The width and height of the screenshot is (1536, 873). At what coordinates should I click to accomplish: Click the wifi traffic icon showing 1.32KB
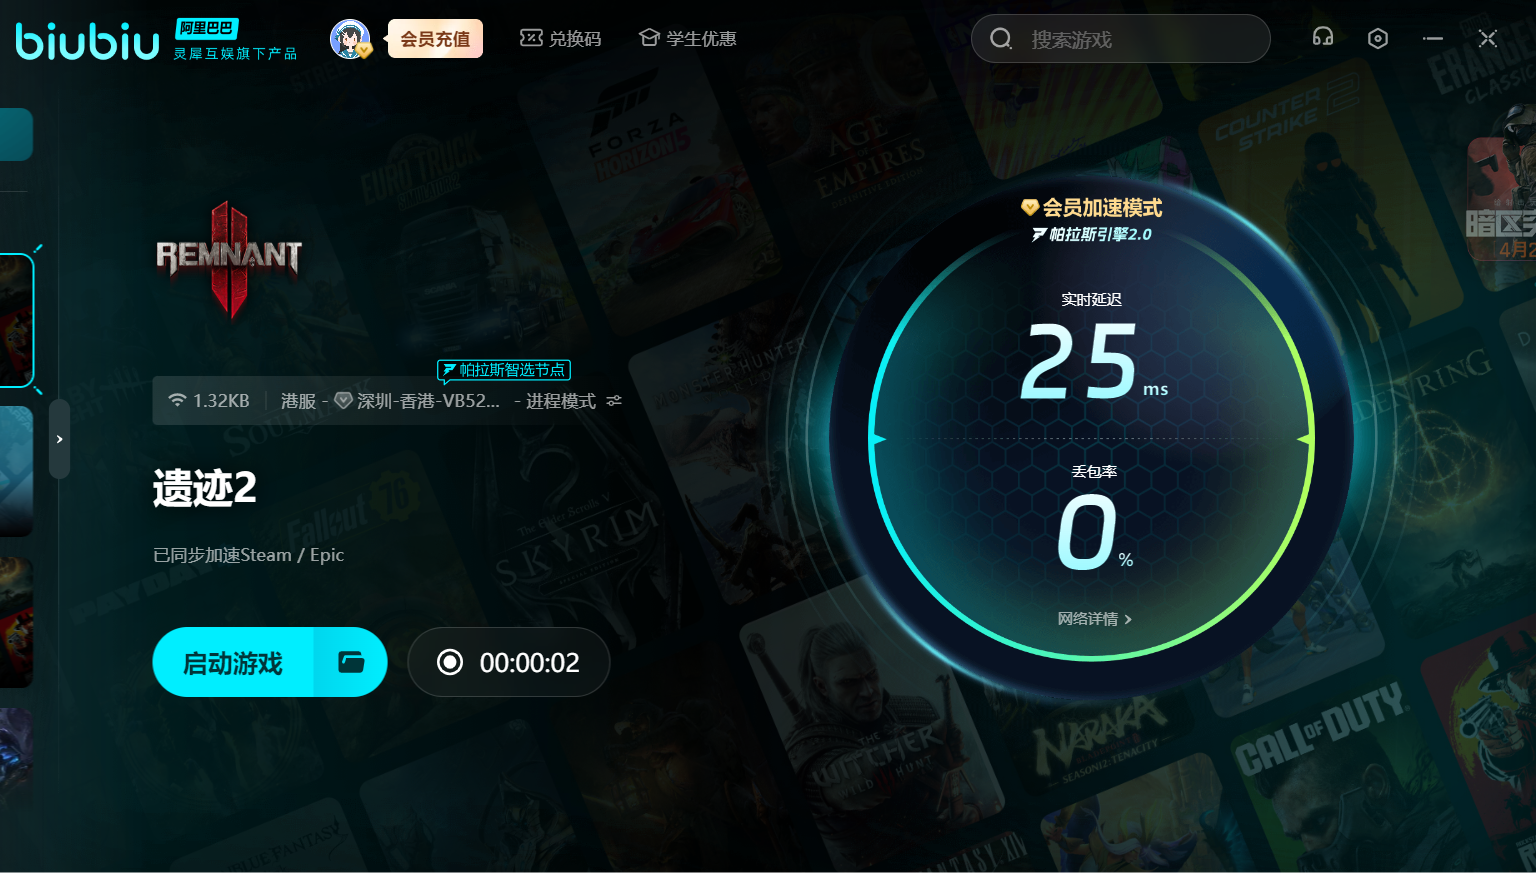(x=177, y=400)
